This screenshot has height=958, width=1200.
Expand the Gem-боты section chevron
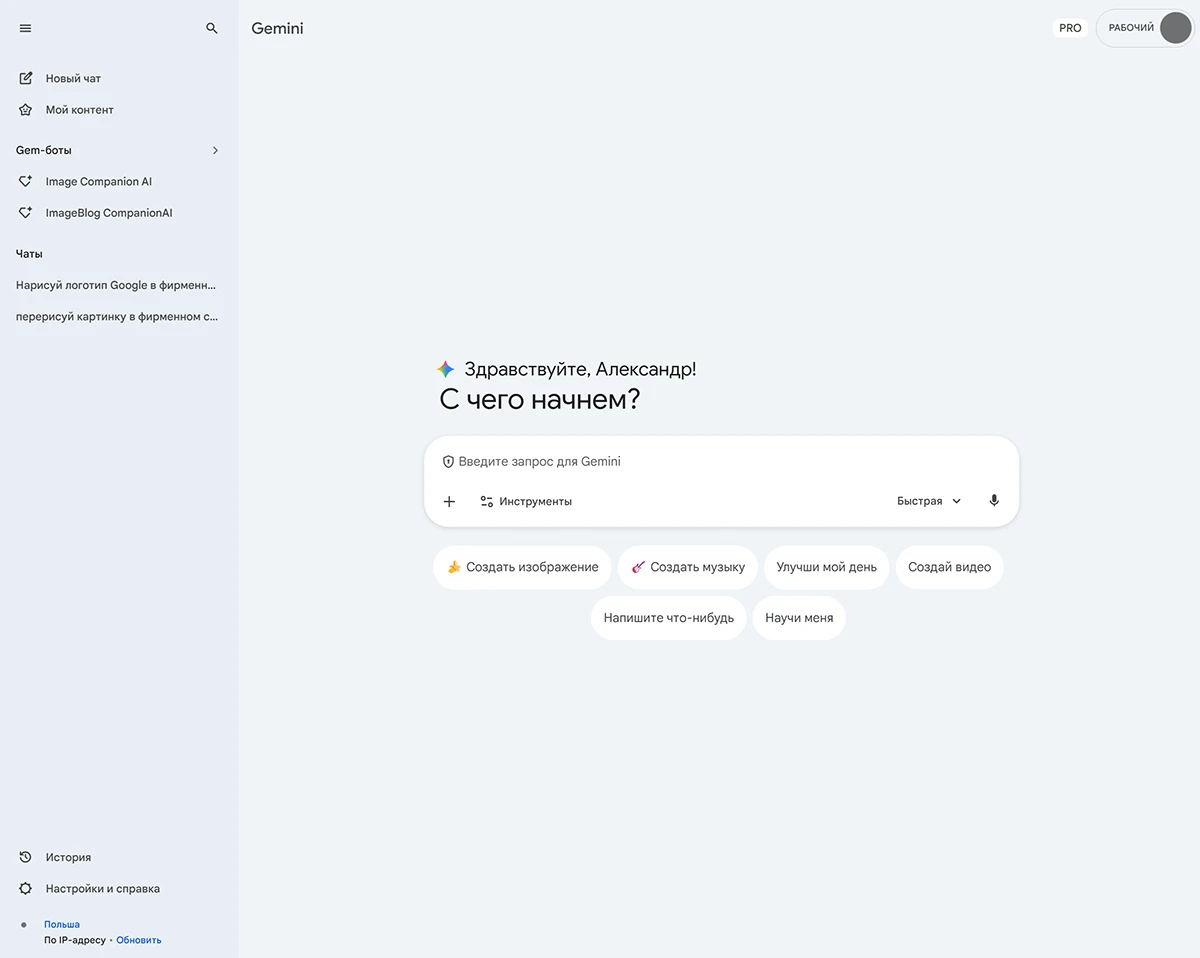click(x=215, y=150)
